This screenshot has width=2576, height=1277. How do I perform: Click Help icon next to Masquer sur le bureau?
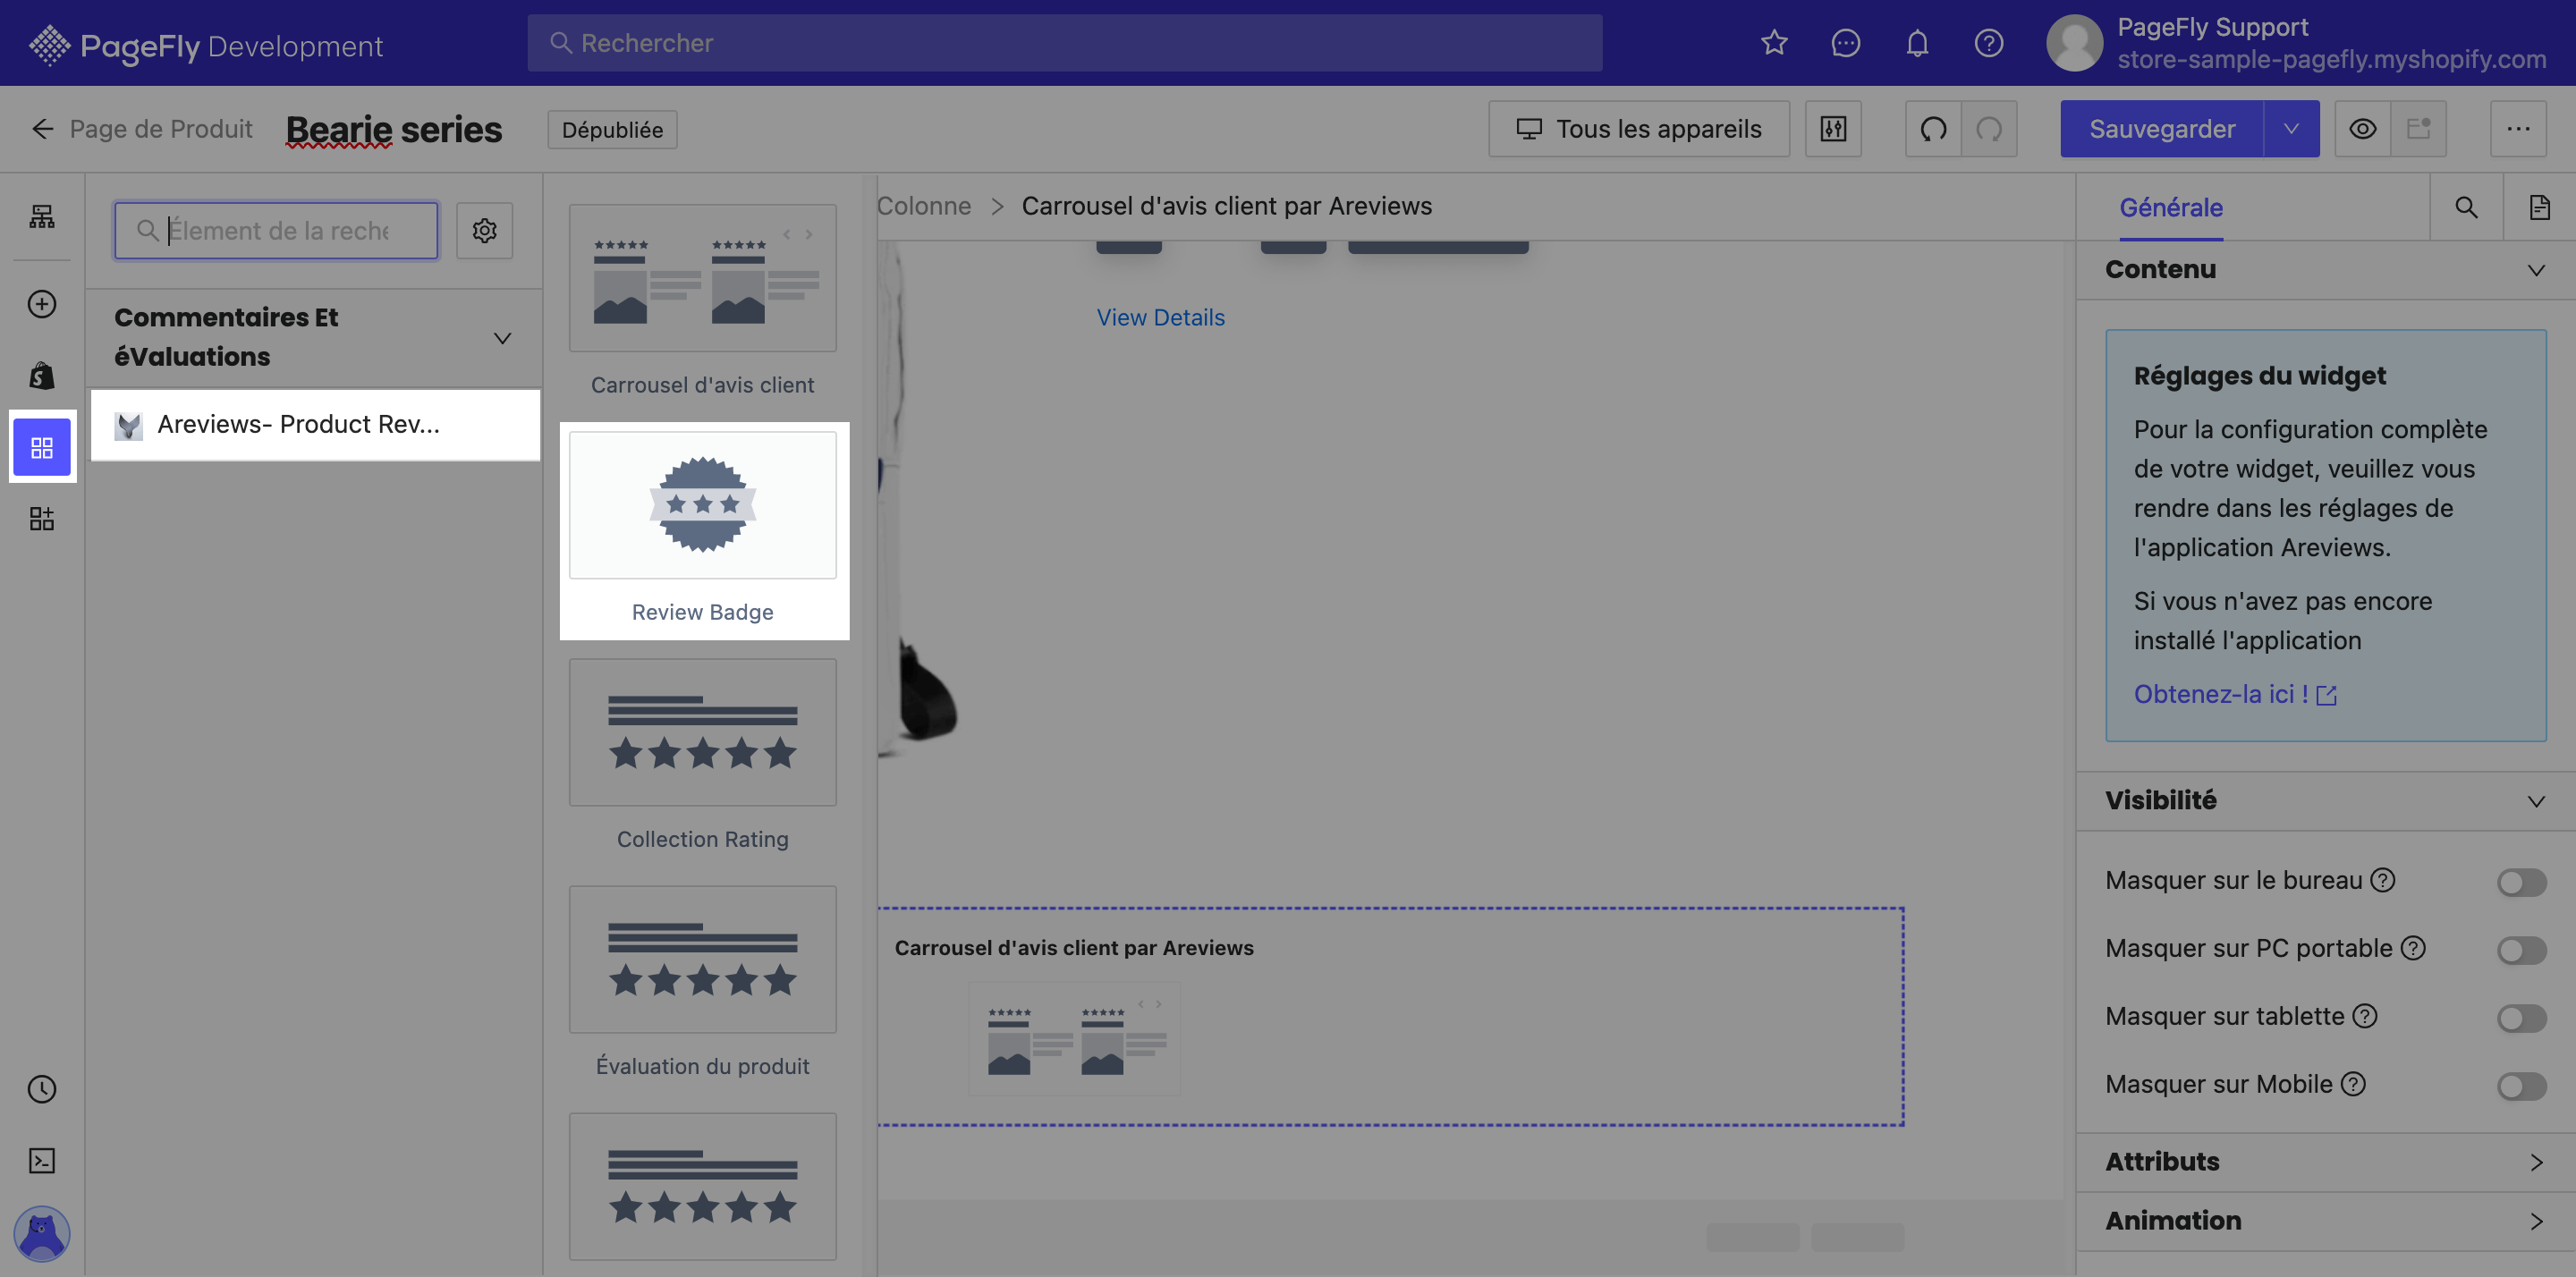point(2383,880)
